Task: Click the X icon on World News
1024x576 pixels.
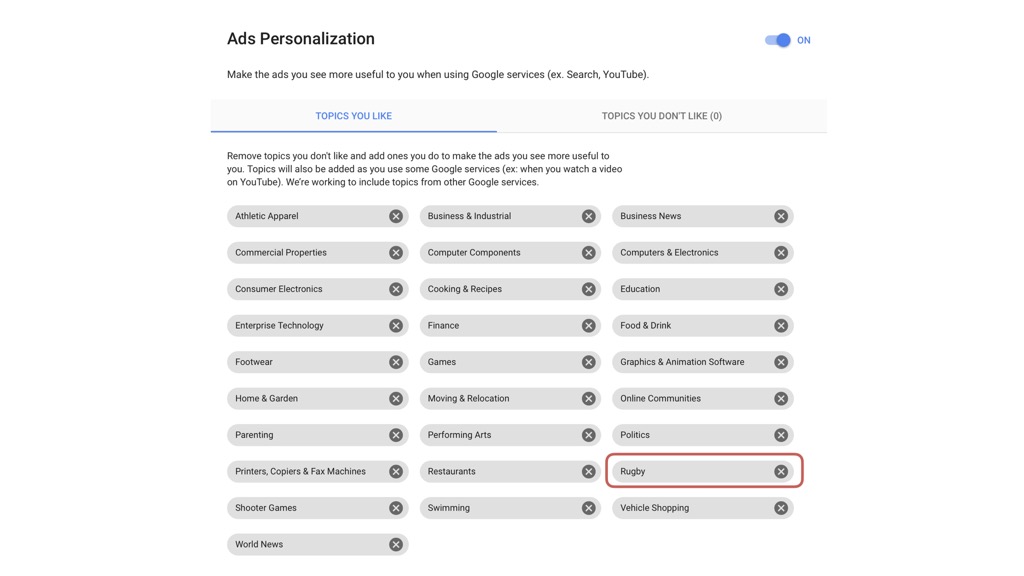Action: click(x=396, y=545)
